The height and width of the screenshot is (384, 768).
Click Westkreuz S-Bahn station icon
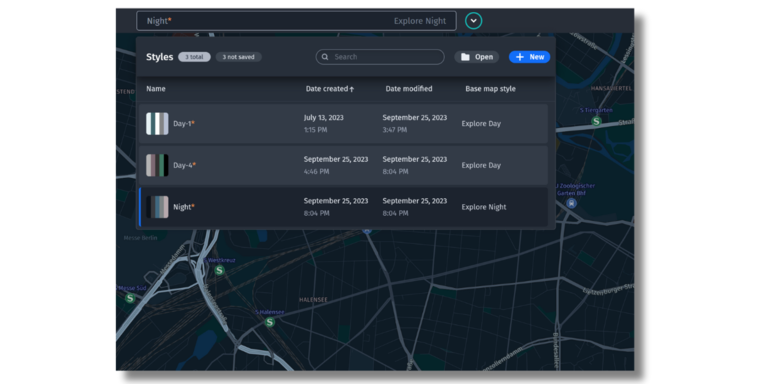coord(219,270)
